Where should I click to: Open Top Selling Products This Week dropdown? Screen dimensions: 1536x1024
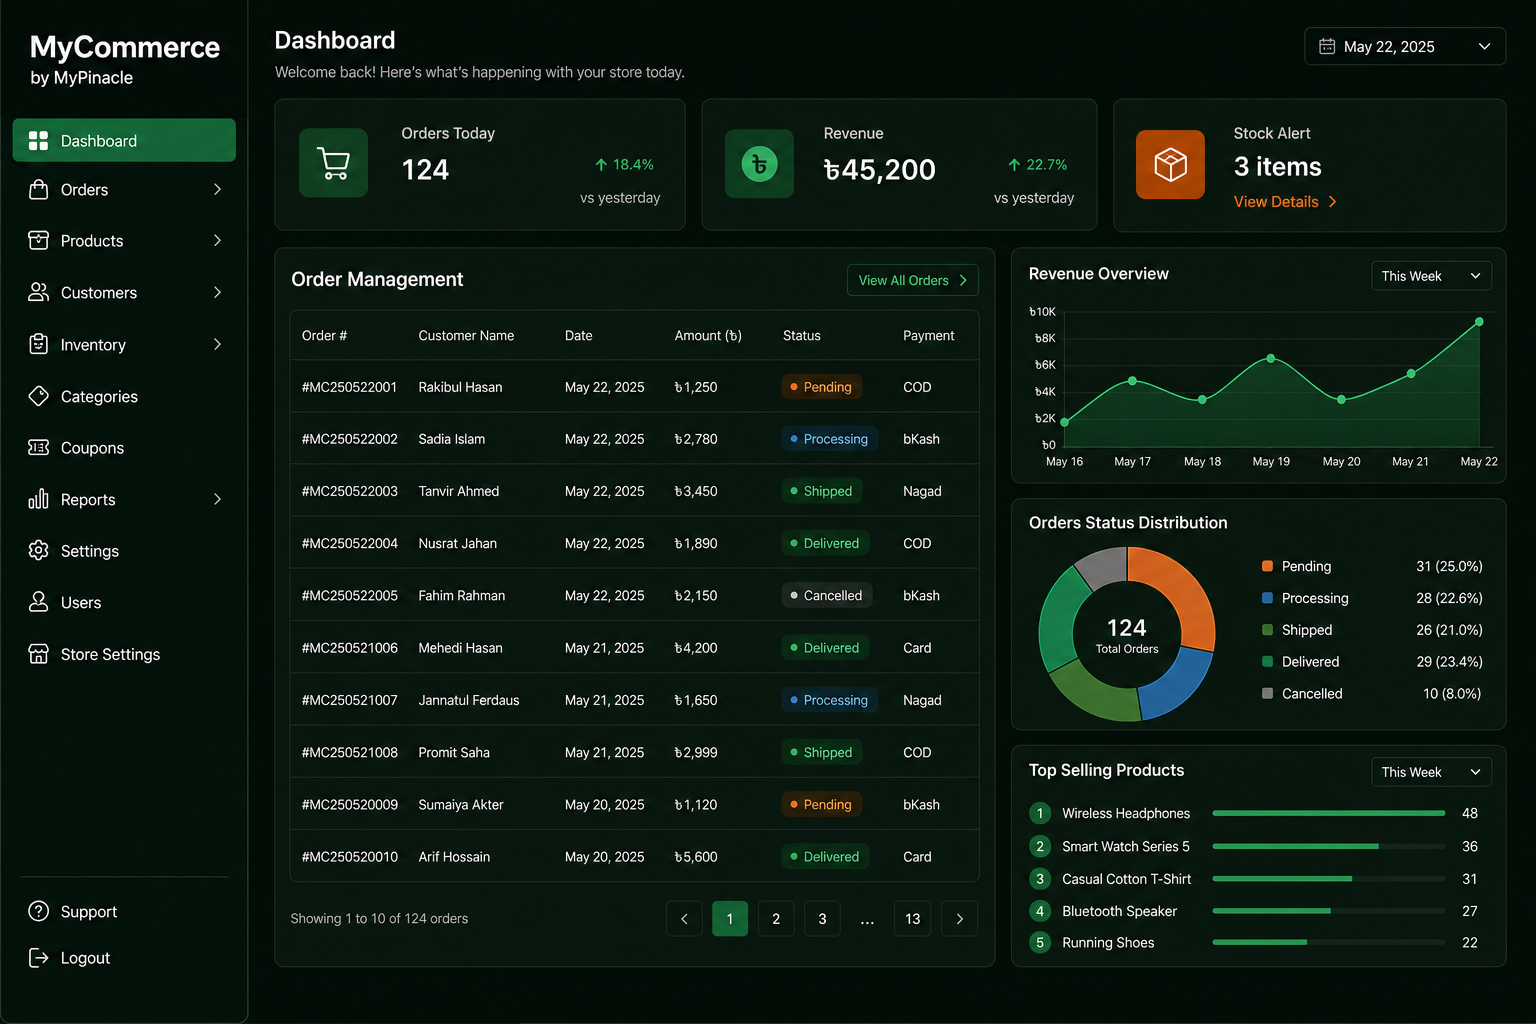(1431, 772)
